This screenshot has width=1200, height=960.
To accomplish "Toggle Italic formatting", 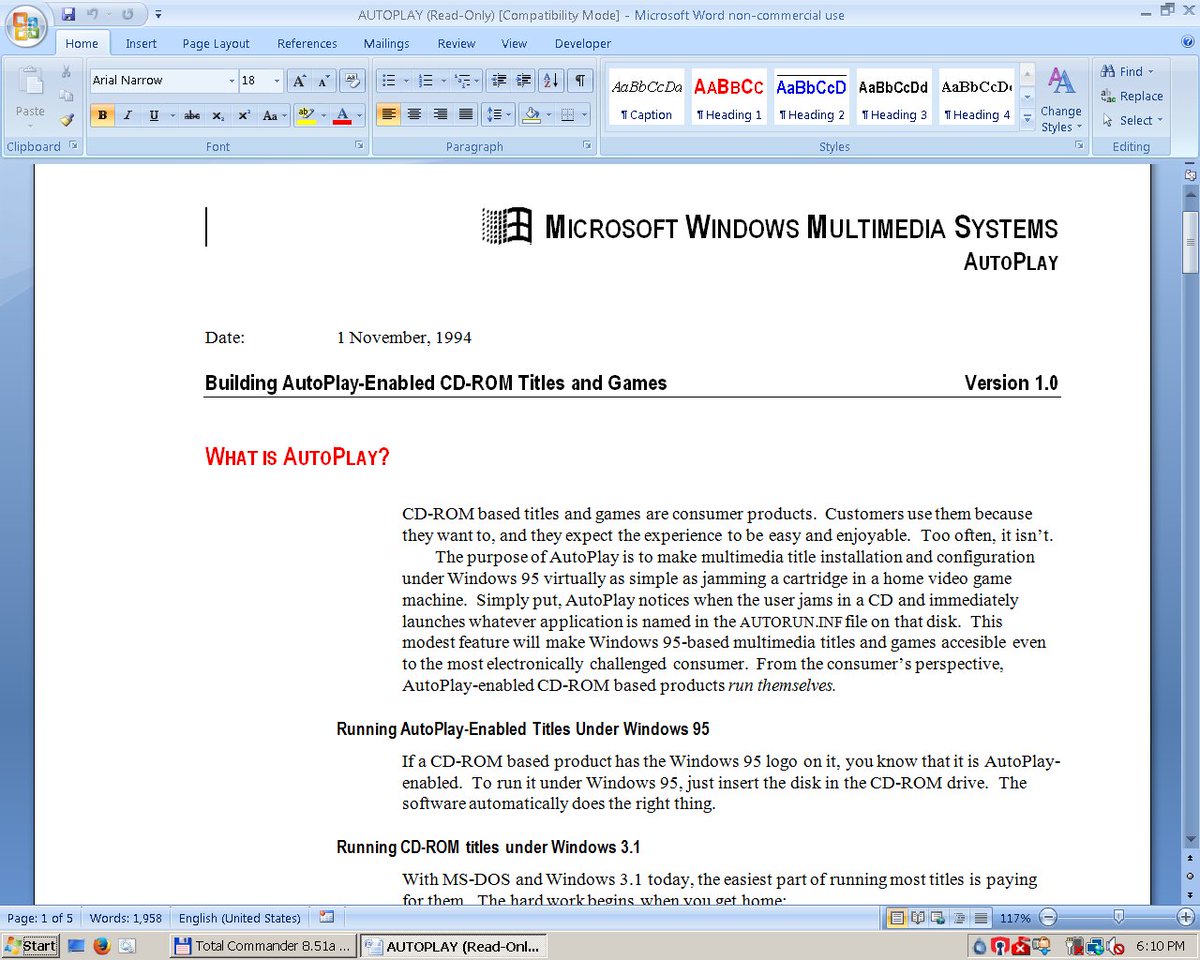I will click(x=128, y=115).
